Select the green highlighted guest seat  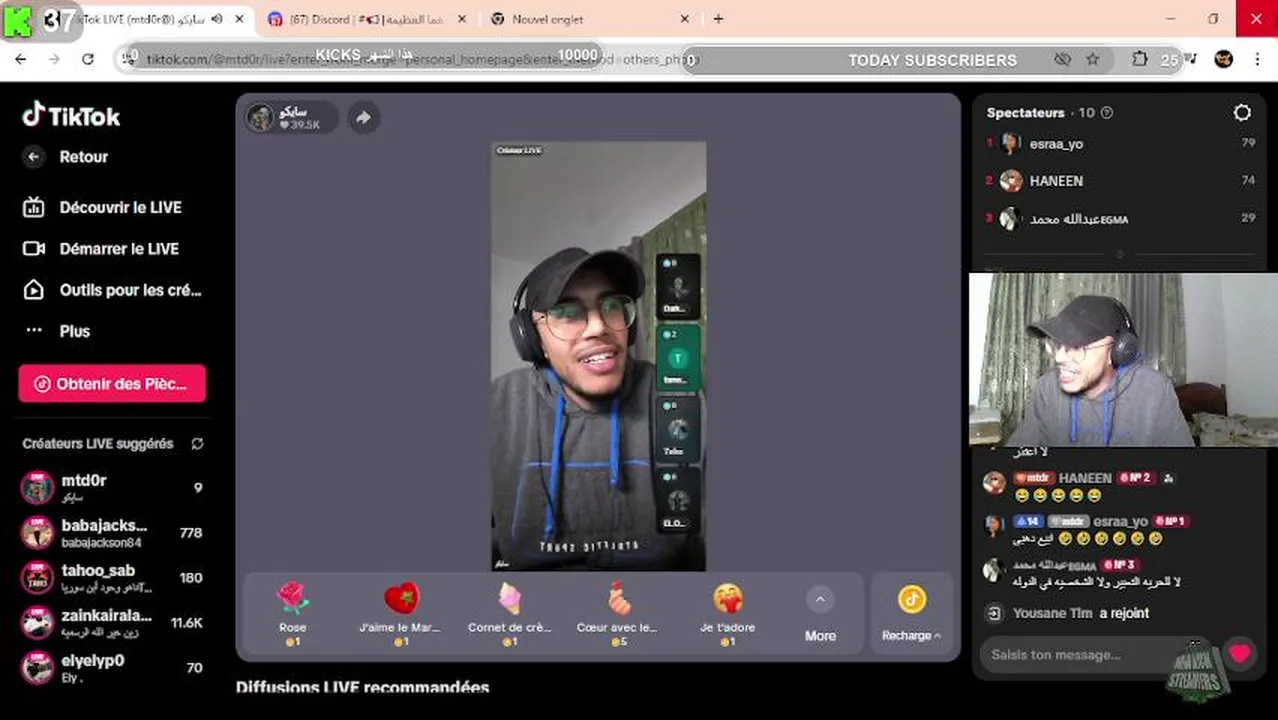pos(678,358)
